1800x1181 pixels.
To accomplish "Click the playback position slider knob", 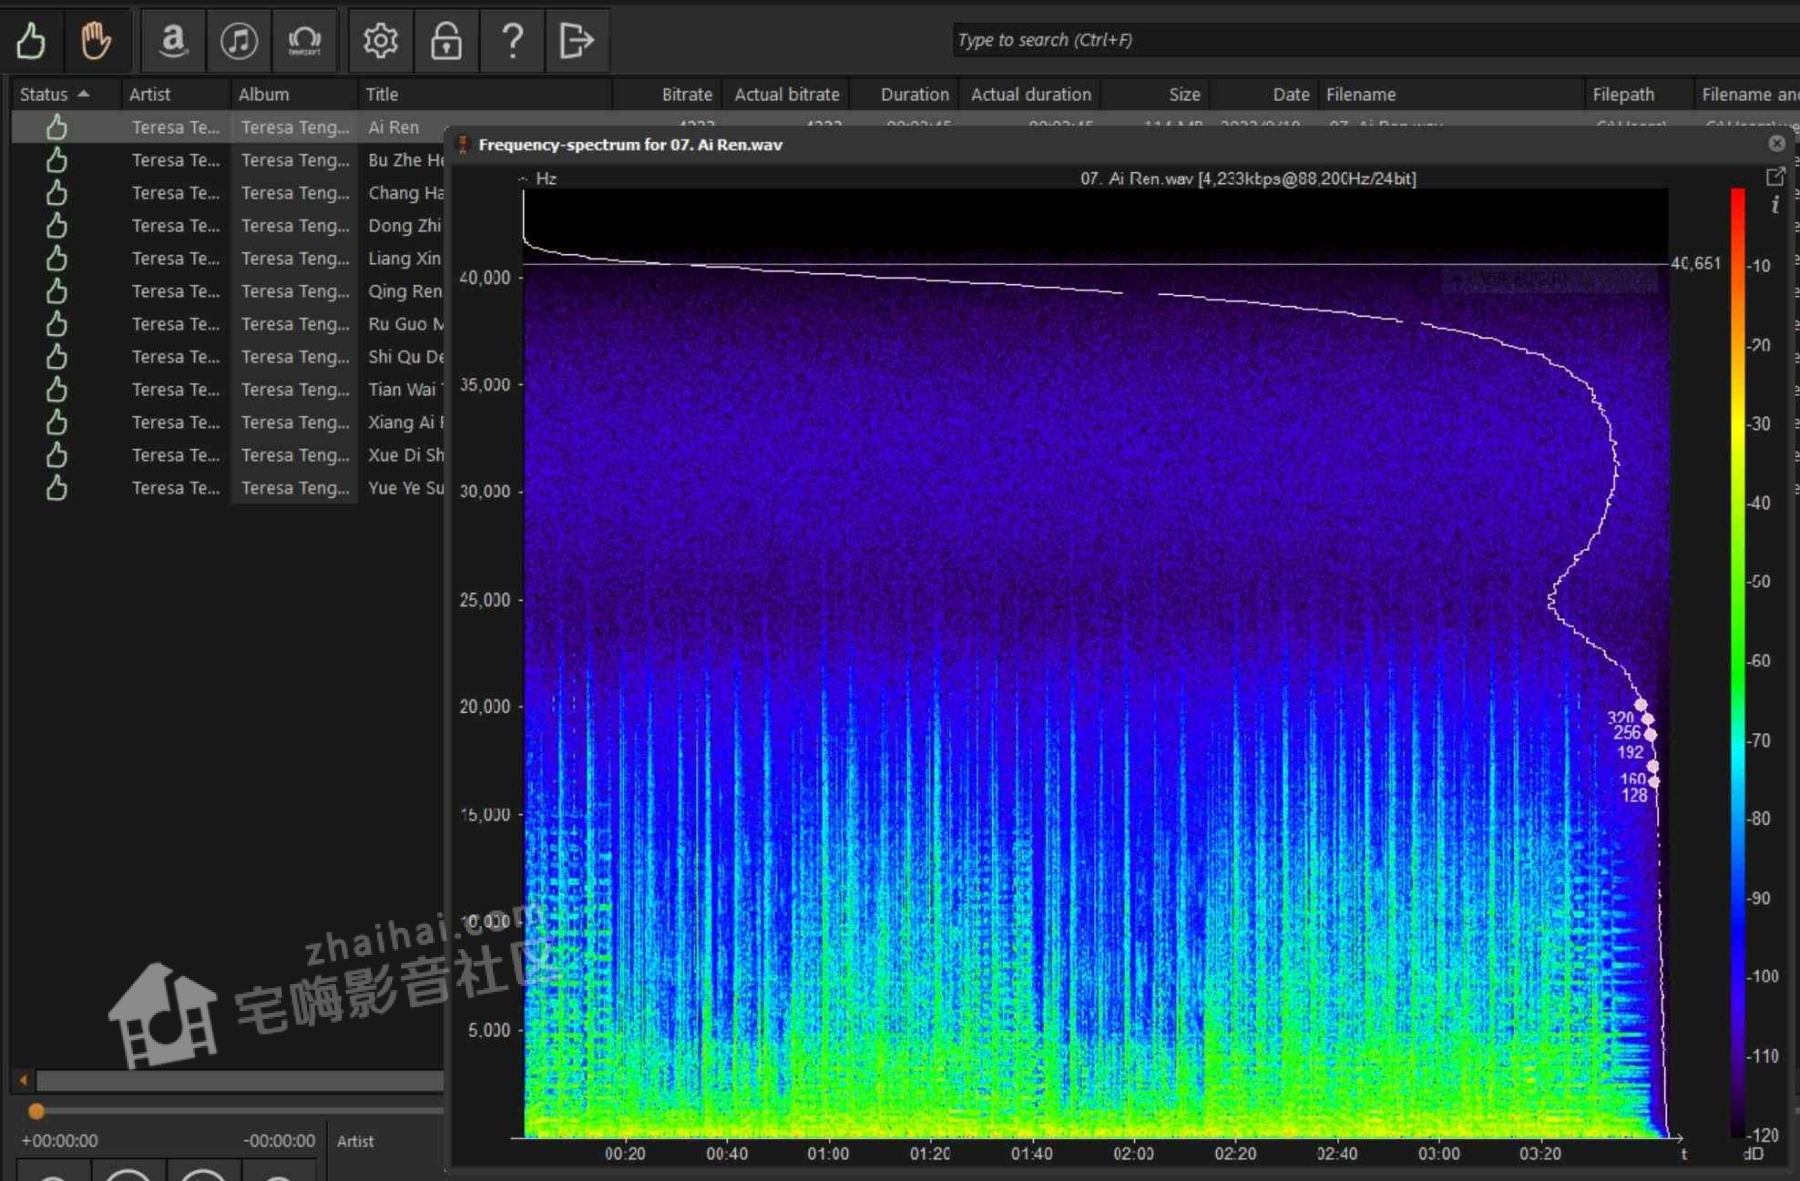I will tap(36, 1111).
